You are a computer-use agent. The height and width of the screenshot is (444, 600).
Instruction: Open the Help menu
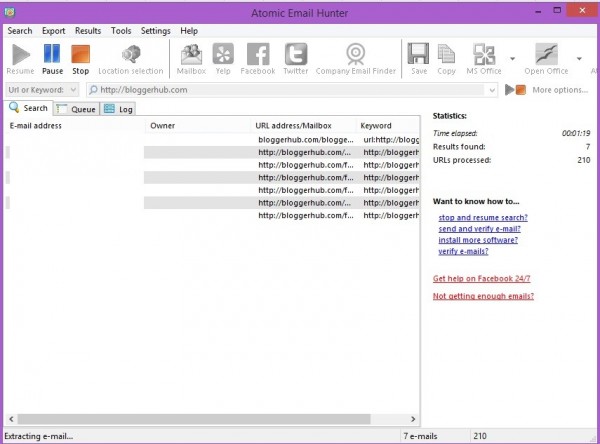189,31
